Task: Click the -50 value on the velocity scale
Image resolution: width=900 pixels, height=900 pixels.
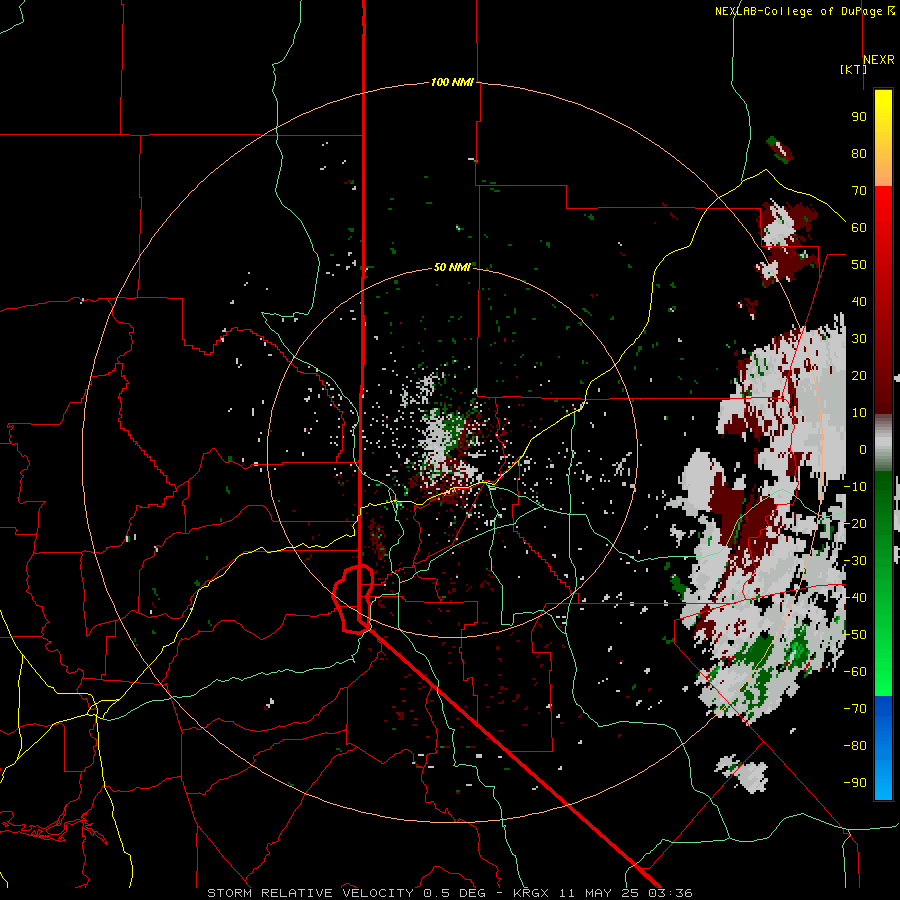Action: [x=855, y=634]
